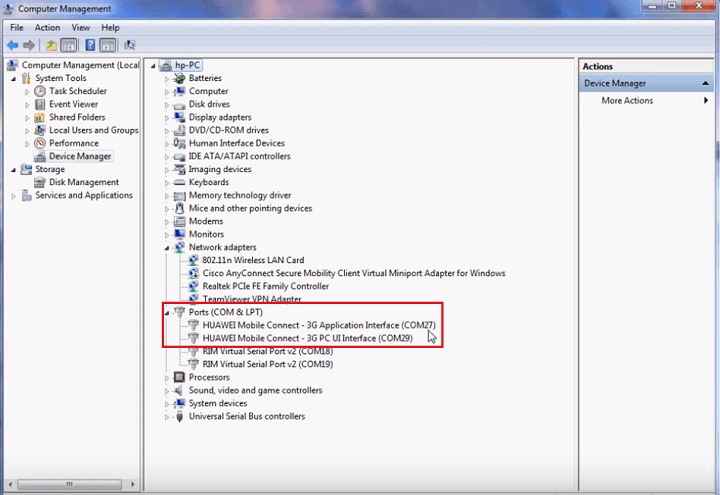This screenshot has width=720, height=495.
Task: Select Memory technology driver category
Action: [240, 195]
